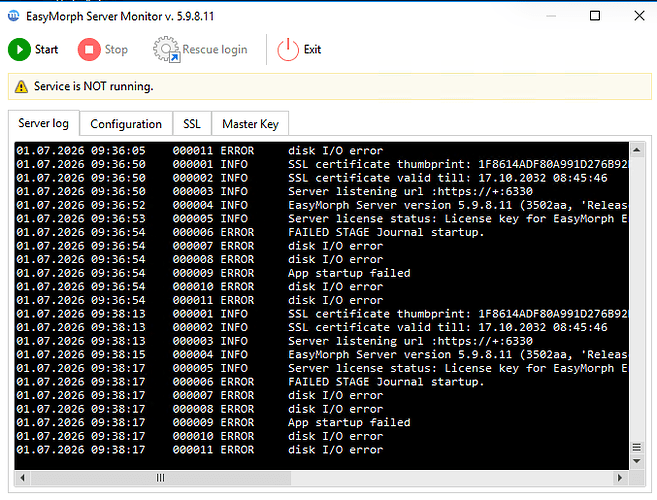The height and width of the screenshot is (500, 657).
Task: Open the SSL tab
Action: (x=192, y=124)
